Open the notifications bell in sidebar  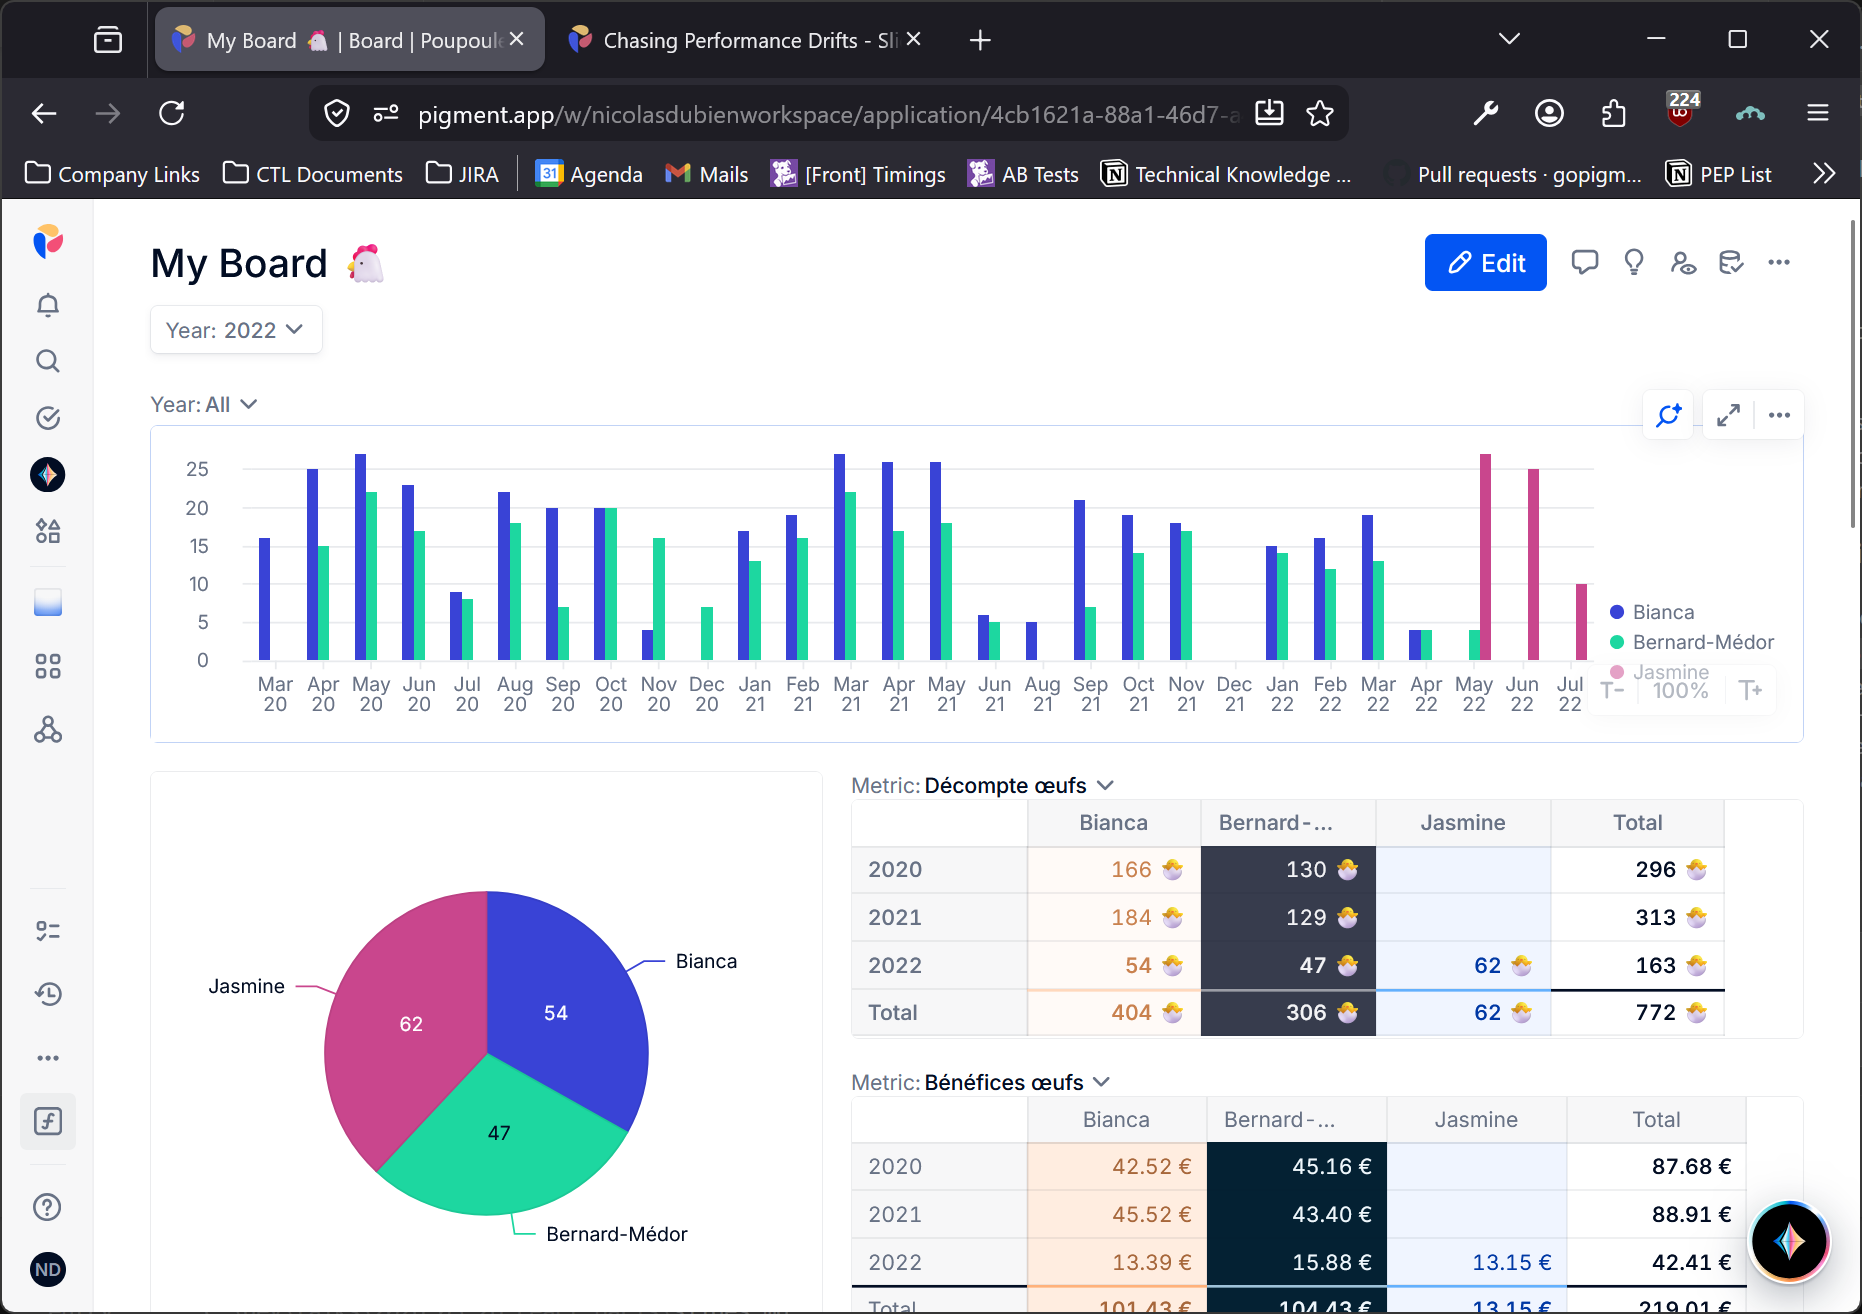[x=48, y=305]
